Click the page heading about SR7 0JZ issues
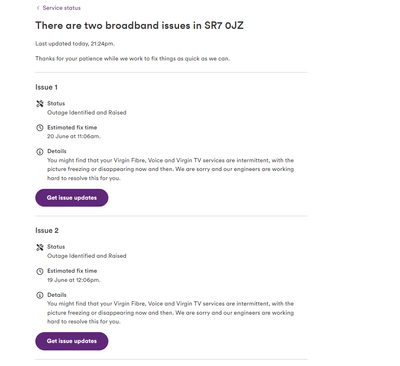Viewport: 400px width, 366px height. click(139, 26)
